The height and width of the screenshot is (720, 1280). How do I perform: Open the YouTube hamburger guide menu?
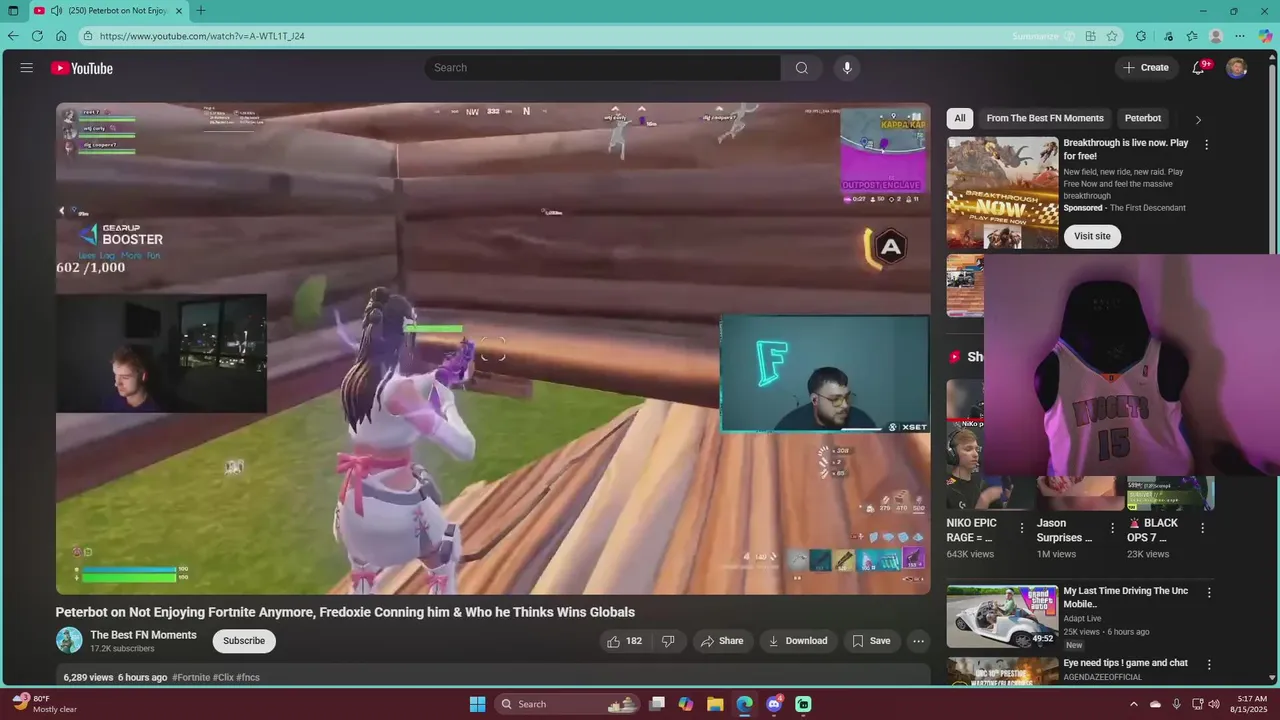27,68
